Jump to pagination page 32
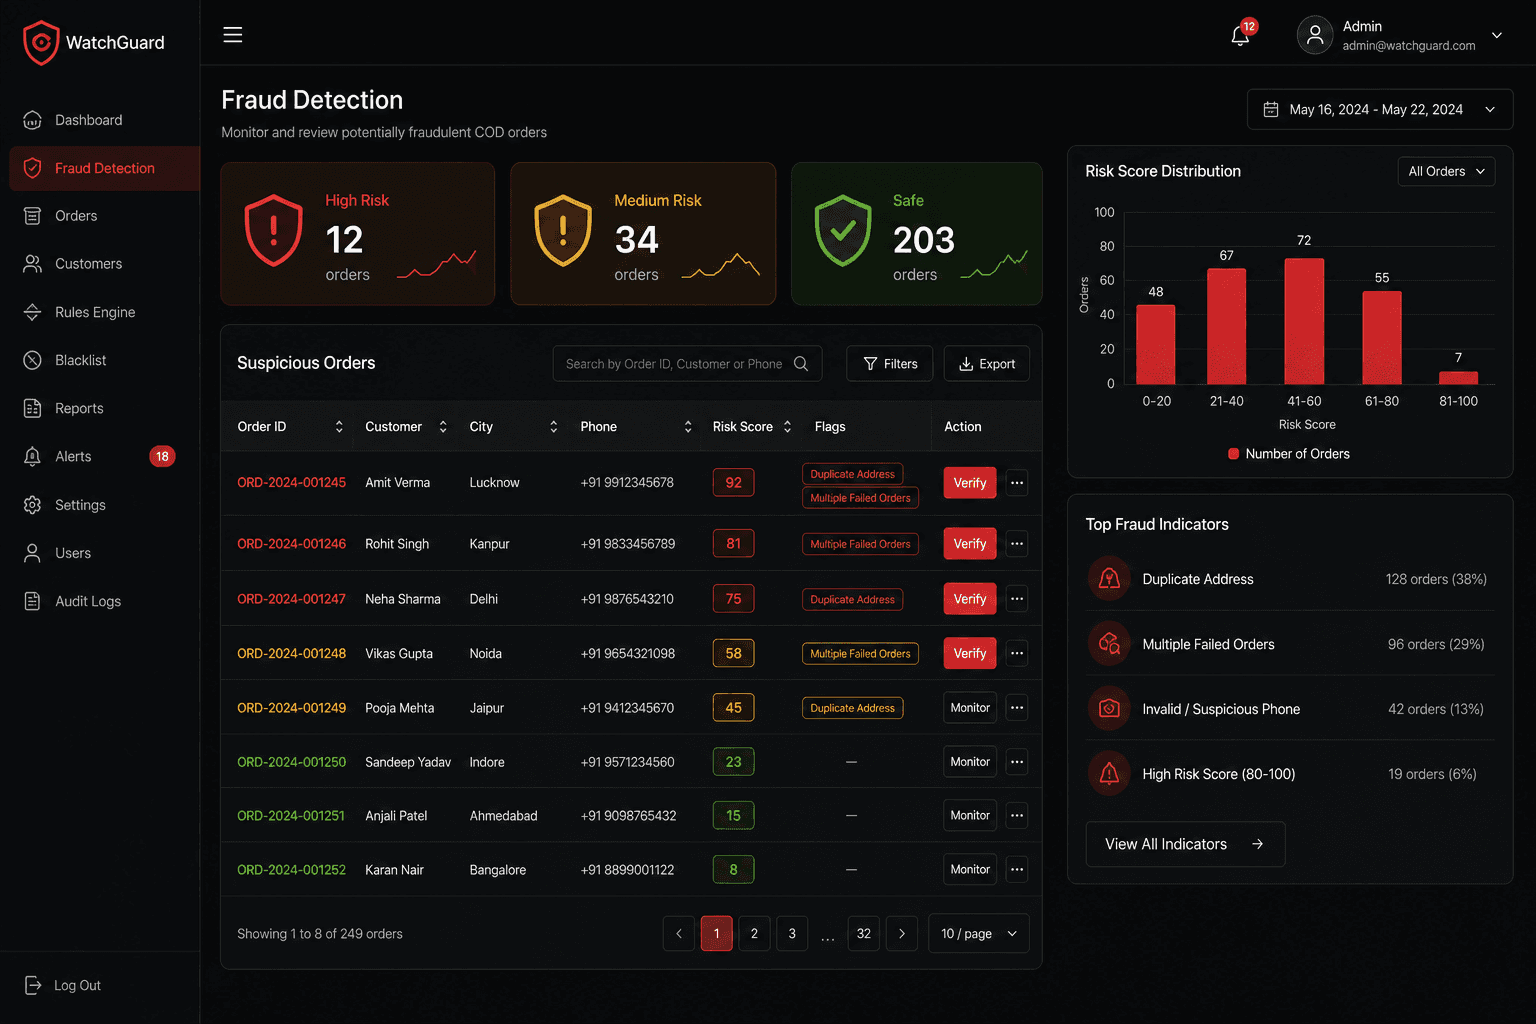Screen dimensions: 1536x1024 (x=864, y=933)
